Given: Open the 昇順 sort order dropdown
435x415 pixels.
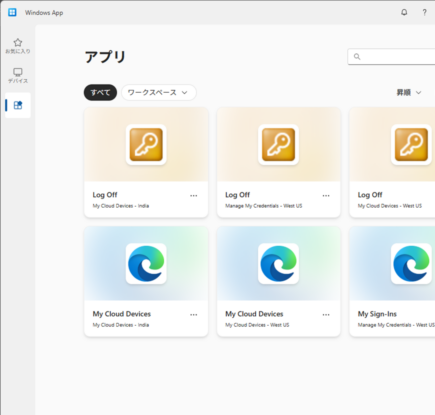Looking at the screenshot, I should pos(409,93).
